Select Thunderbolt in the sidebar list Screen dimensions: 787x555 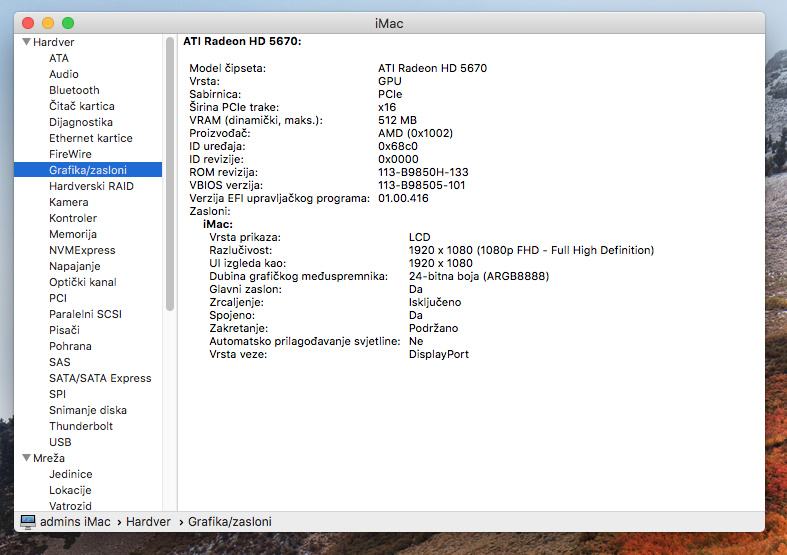coord(81,426)
